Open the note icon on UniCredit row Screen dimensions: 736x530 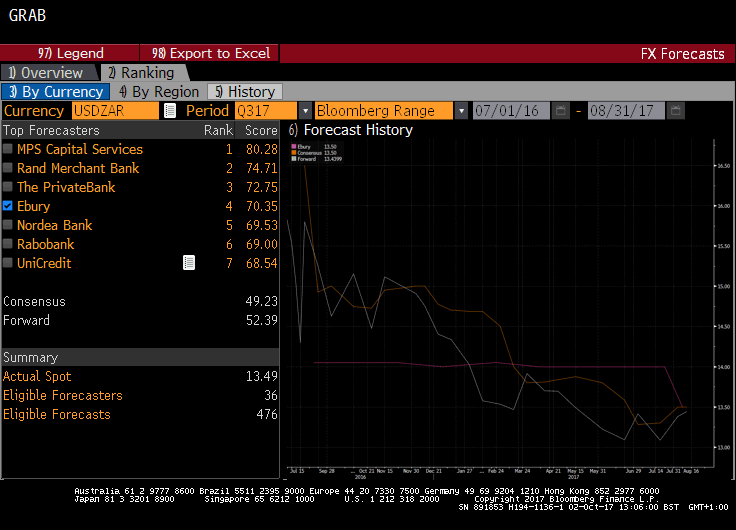tap(189, 263)
